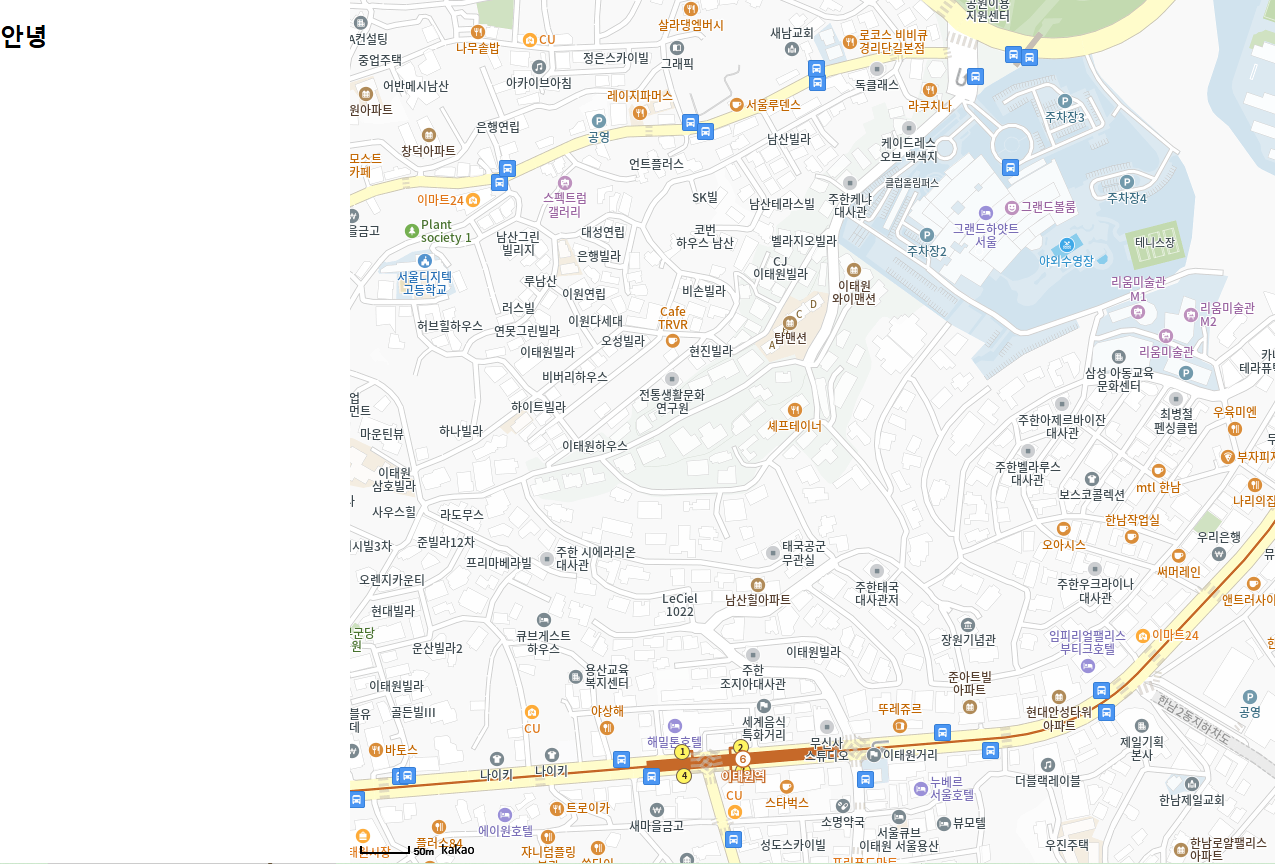Open the 새남교회 church icon
This screenshot has width=1275, height=864.
[x=792, y=48]
